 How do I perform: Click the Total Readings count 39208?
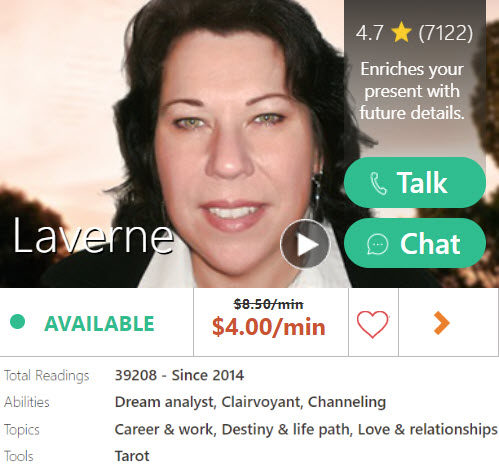136,375
